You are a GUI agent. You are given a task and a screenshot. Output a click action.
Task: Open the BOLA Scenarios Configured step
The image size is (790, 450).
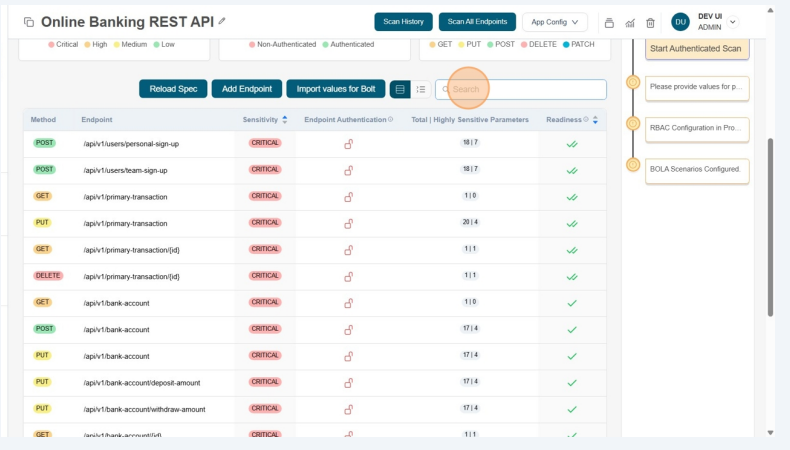tap(697, 169)
